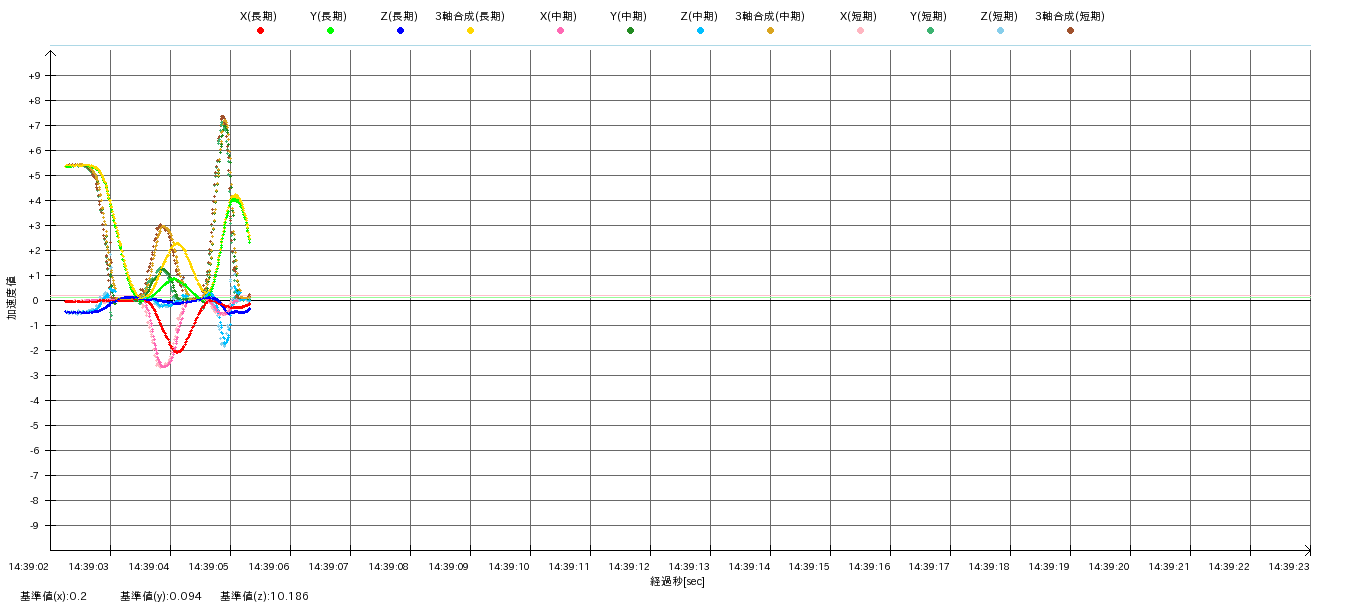
Task: Click the red X(長期) legend dot
Action: 260,31
